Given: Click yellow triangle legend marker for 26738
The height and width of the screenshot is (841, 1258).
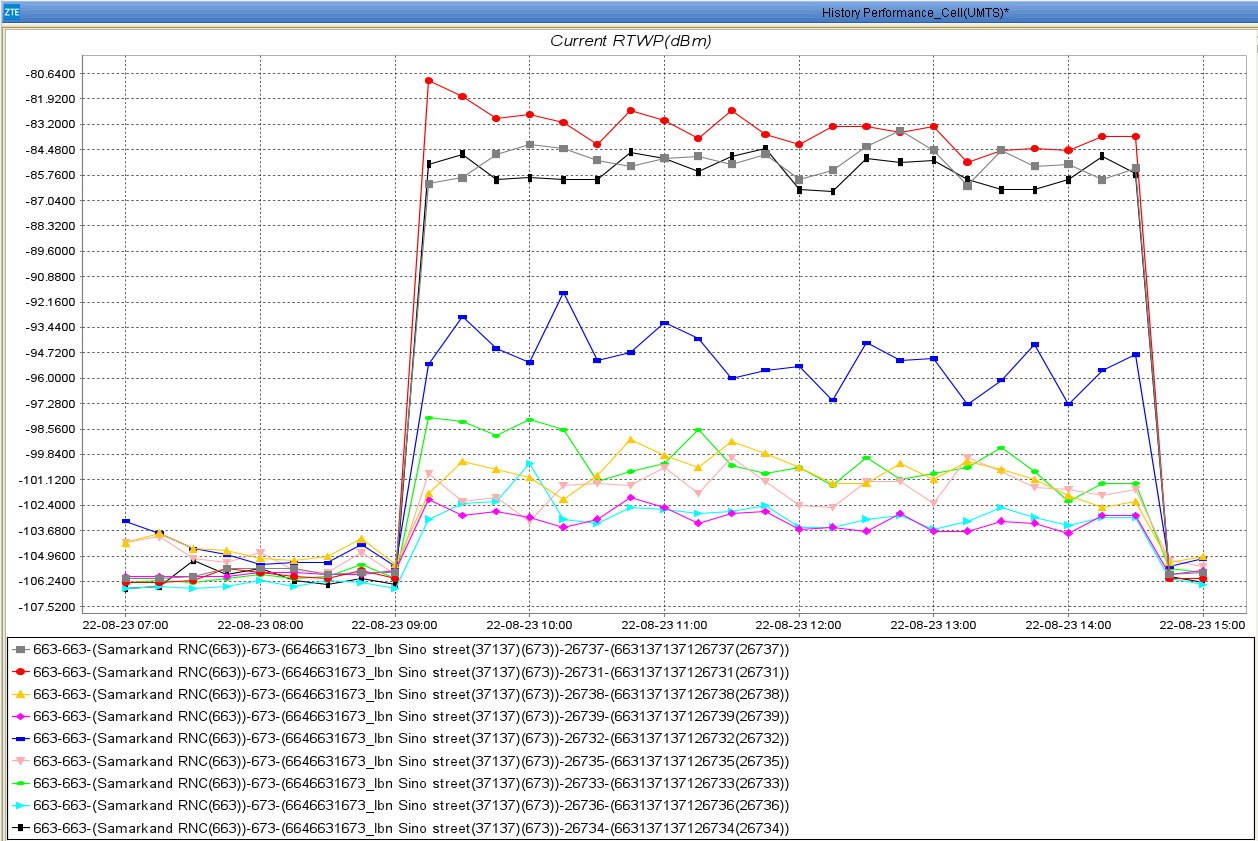Looking at the screenshot, I should [x=21, y=694].
